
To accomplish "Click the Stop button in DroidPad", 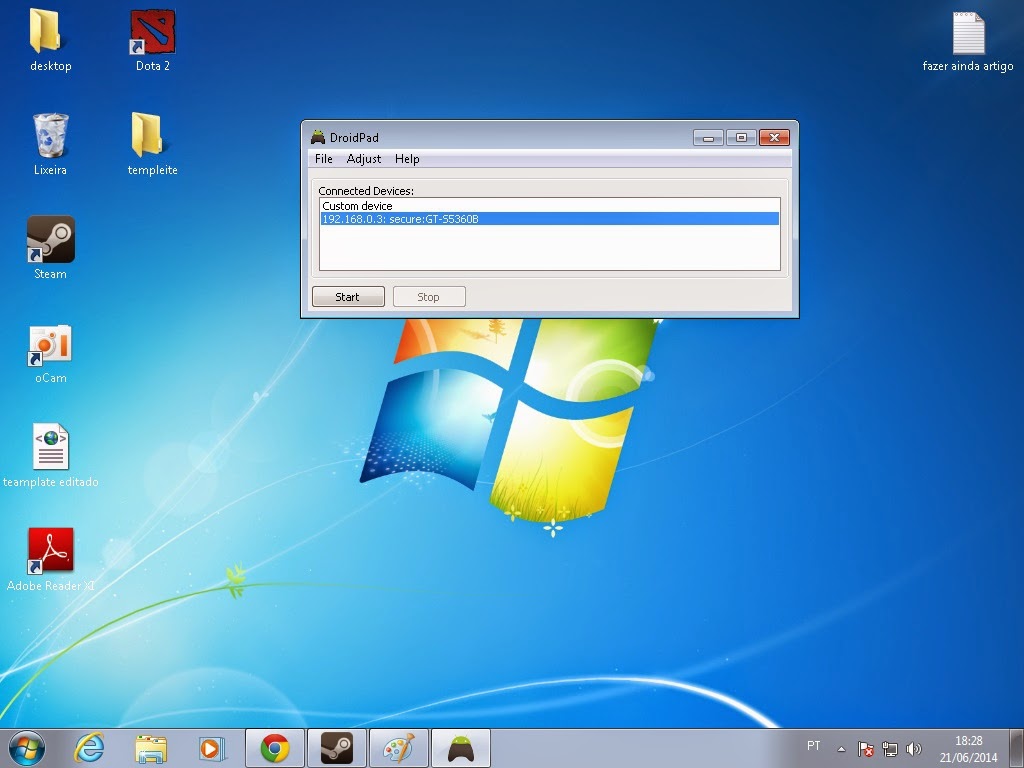I will [x=429, y=296].
